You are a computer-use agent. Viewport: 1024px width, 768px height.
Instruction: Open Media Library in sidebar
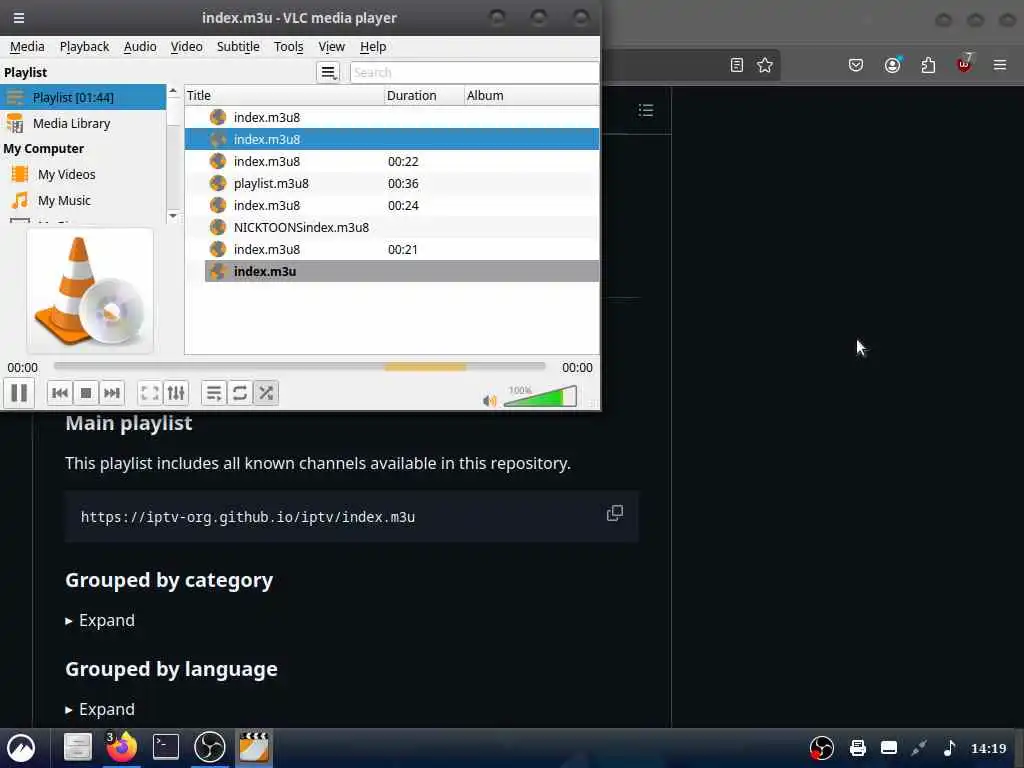click(83, 123)
